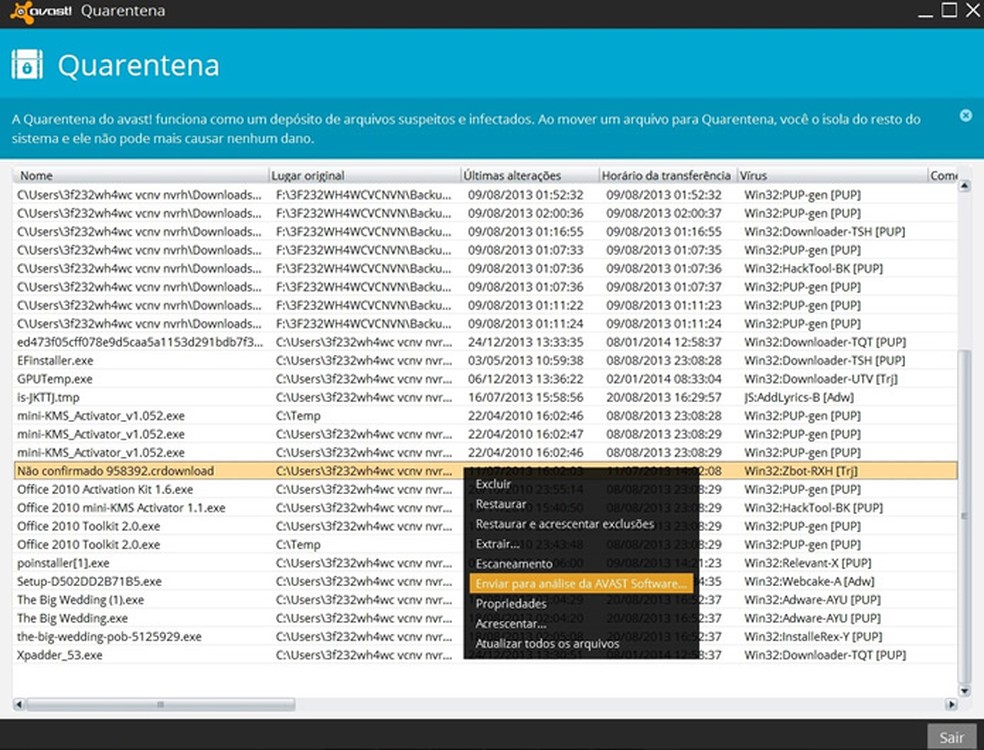The width and height of the screenshot is (984, 750).
Task: Click Win32:Webcake-A [Adw] virus cell
Action: click(x=809, y=581)
